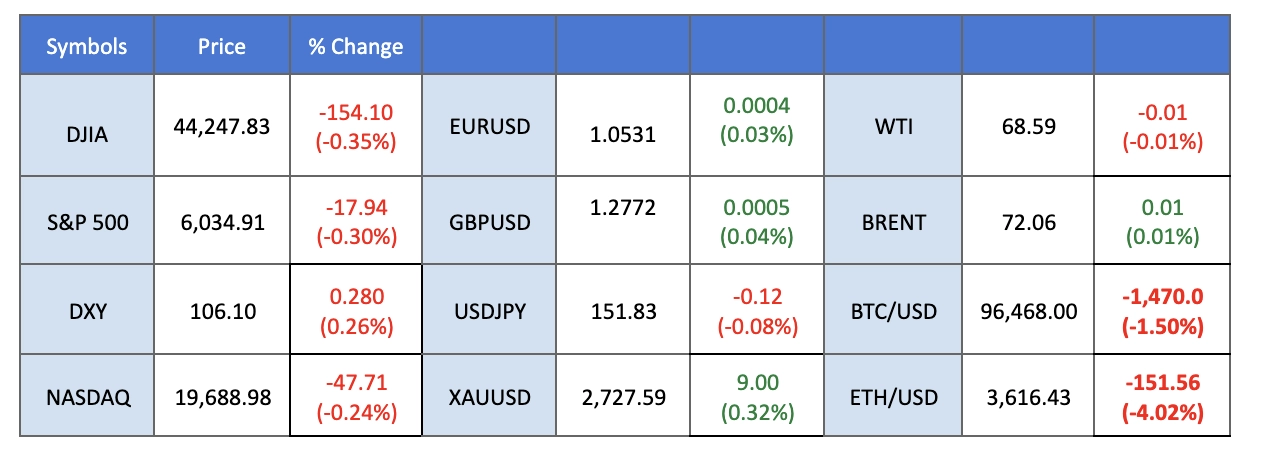Select the NASDAQ change -47.71 cell
The image size is (1274, 456).
coord(355,398)
